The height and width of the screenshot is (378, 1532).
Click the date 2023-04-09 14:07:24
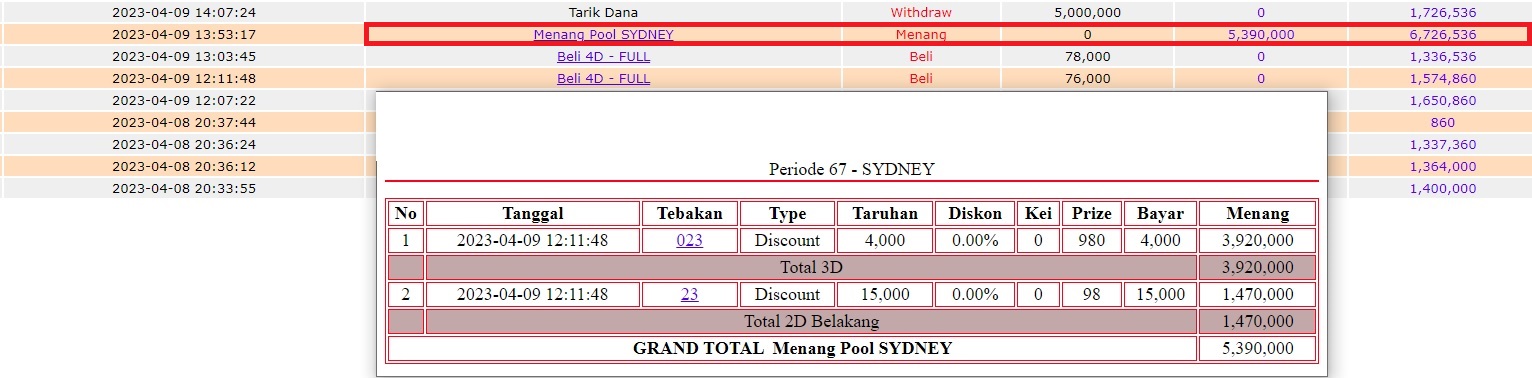183,13
